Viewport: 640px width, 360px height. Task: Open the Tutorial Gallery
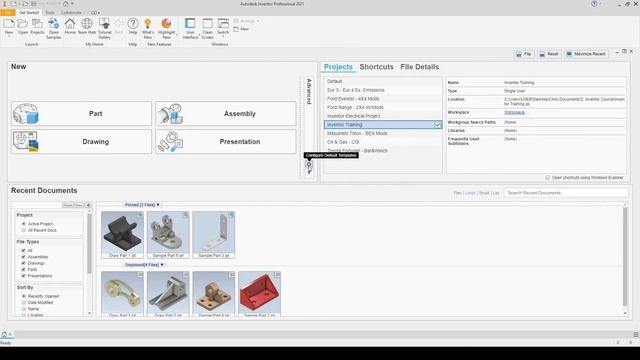point(104,29)
